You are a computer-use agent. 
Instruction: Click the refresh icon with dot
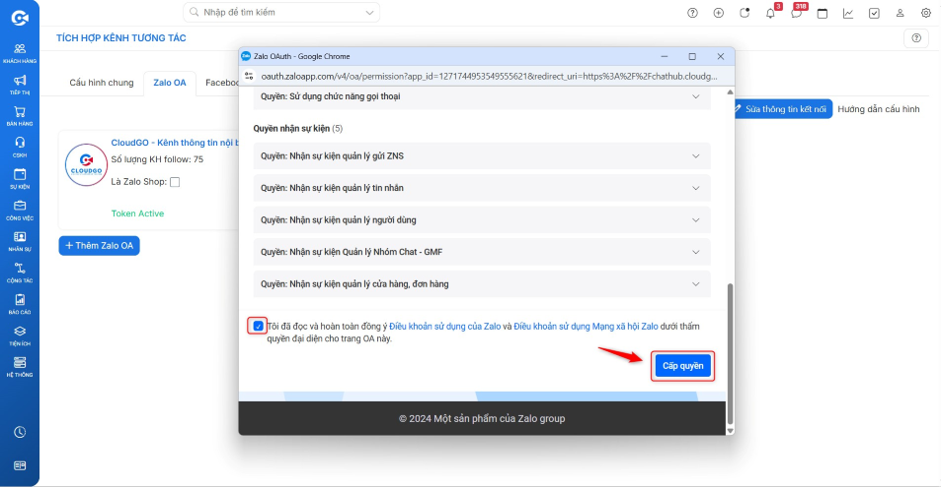point(744,13)
